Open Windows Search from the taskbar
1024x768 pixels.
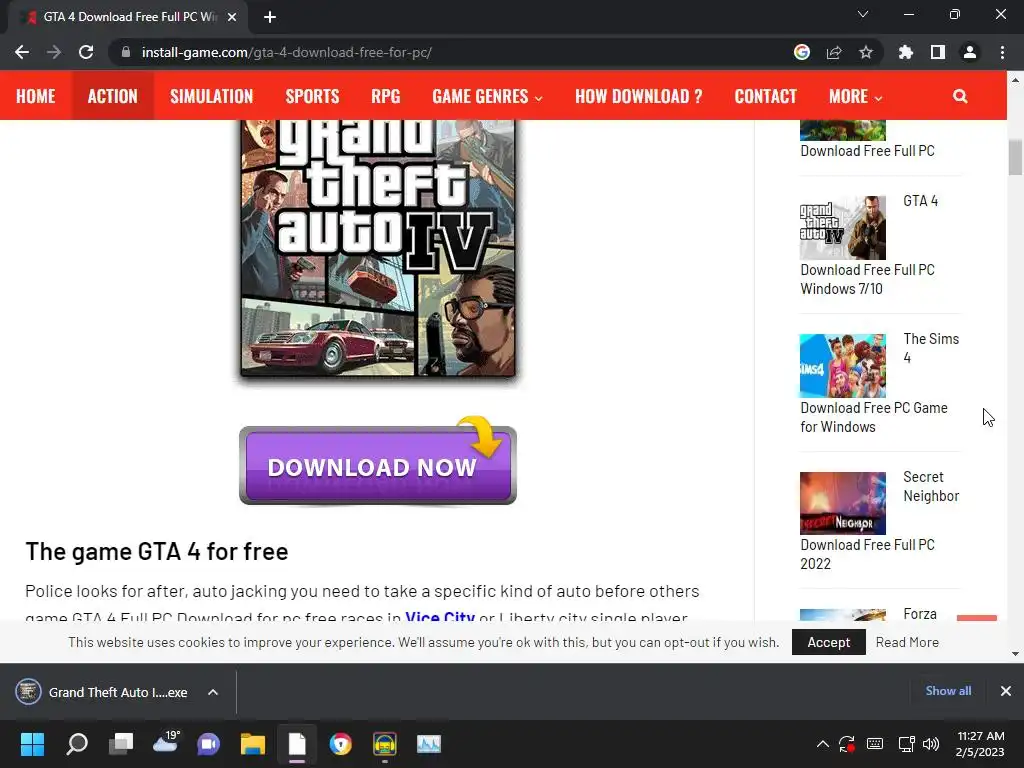(77, 744)
